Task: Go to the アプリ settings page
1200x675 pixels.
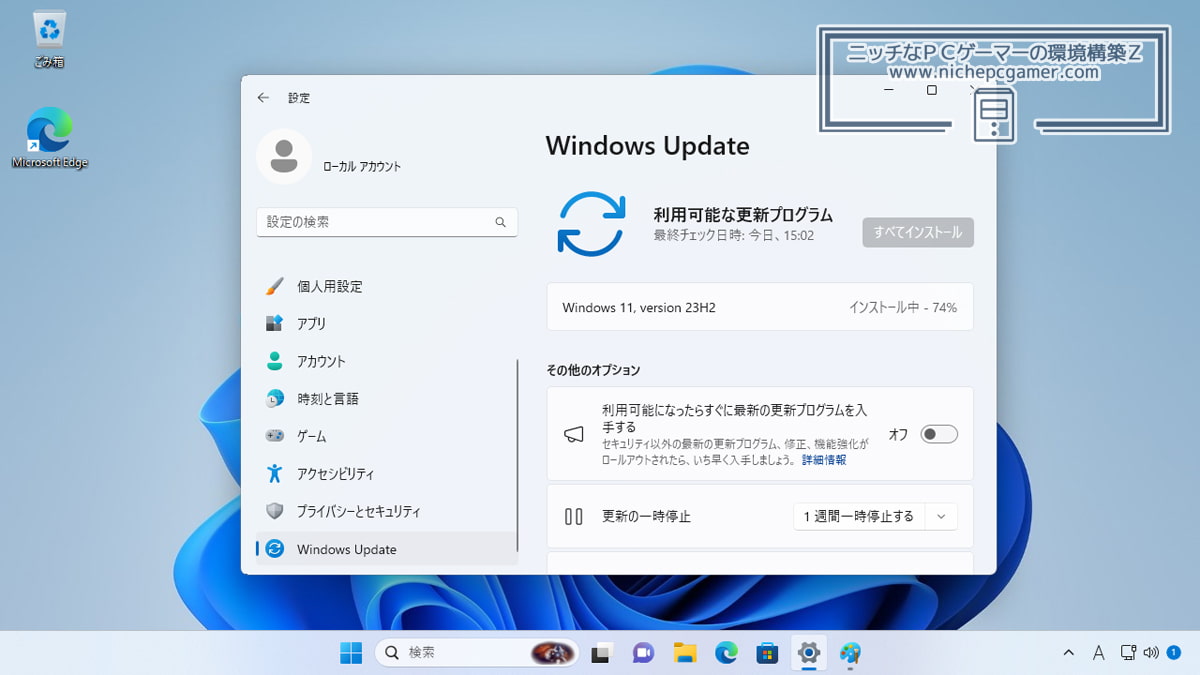Action: click(387, 324)
